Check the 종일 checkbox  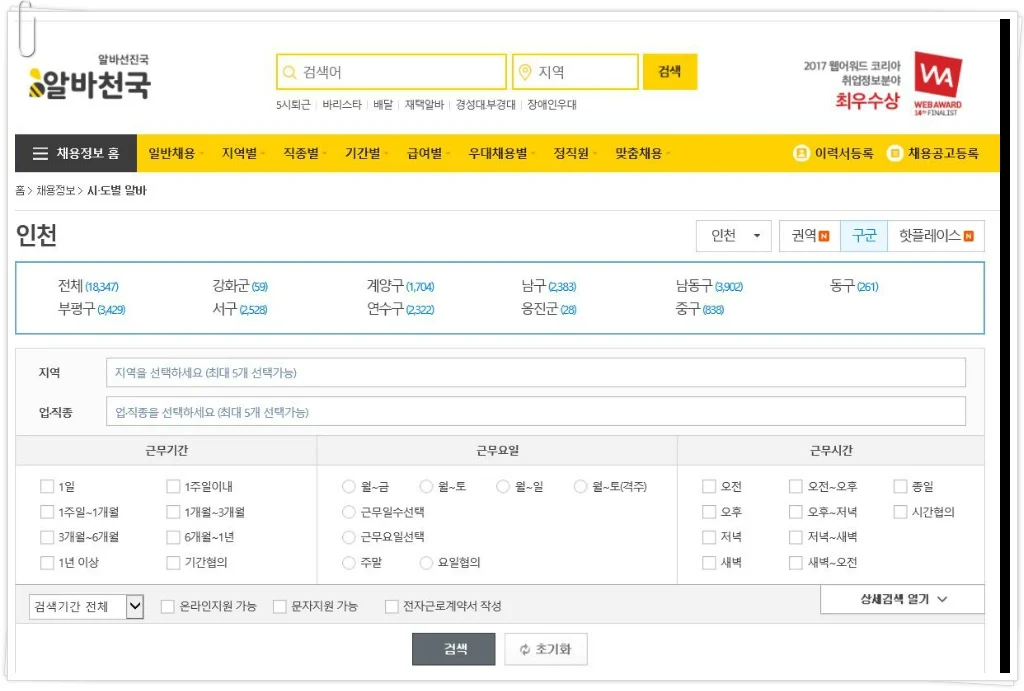point(900,487)
